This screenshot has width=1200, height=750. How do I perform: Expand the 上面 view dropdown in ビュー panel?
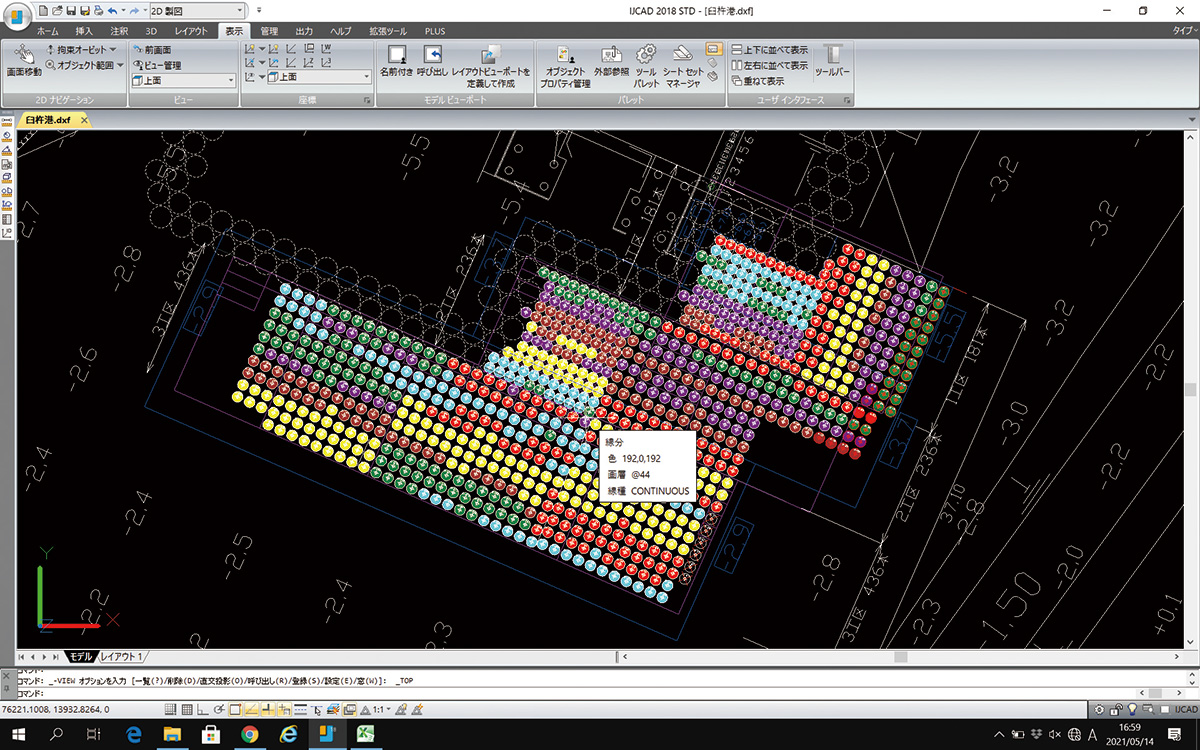tap(231, 80)
